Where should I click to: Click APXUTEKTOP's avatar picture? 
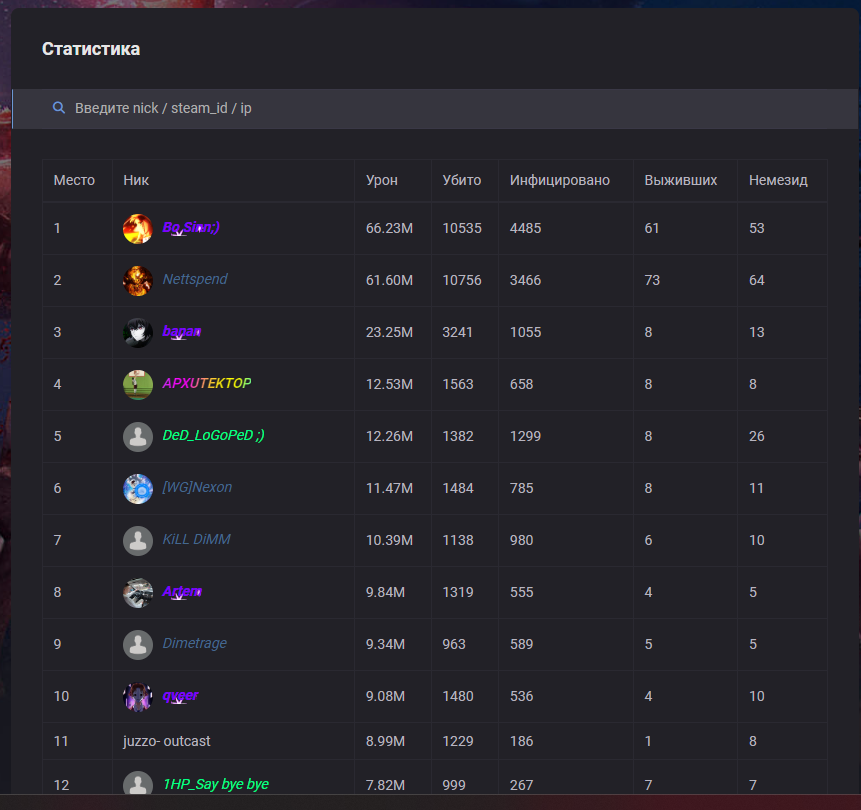coord(138,384)
